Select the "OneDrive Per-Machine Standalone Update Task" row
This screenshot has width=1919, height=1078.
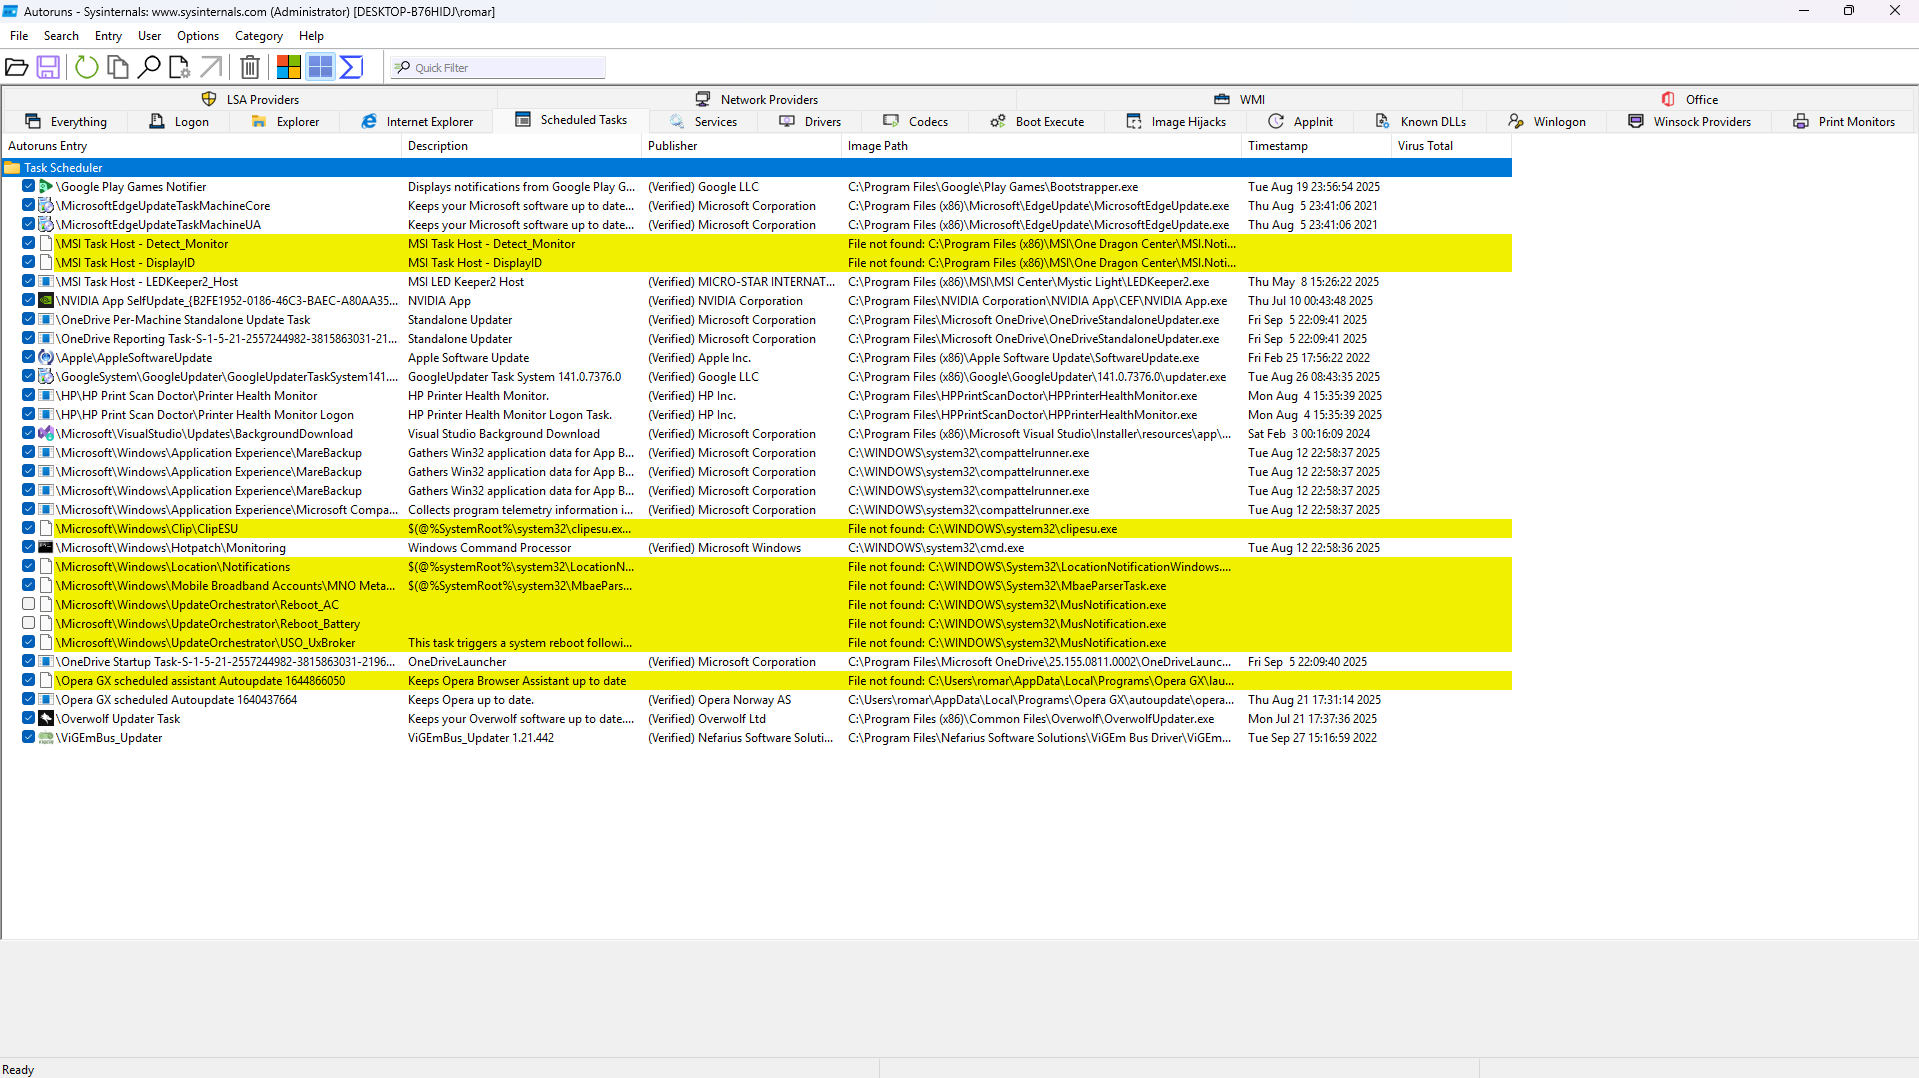(757, 320)
